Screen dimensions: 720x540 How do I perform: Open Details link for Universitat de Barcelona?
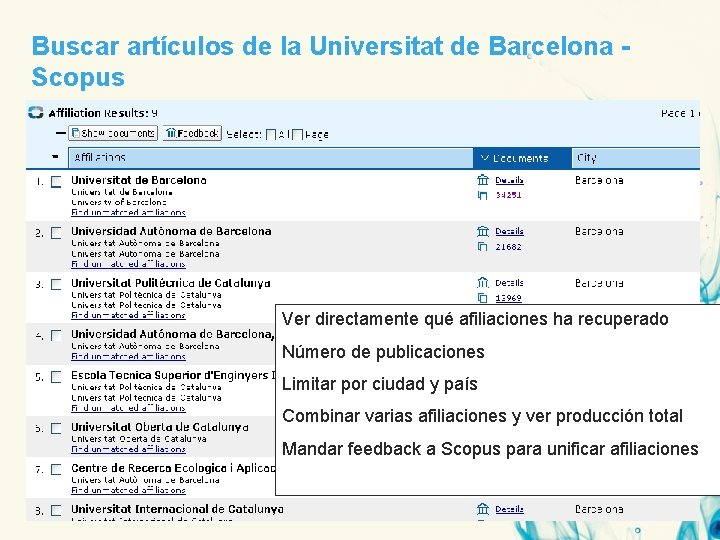(509, 180)
